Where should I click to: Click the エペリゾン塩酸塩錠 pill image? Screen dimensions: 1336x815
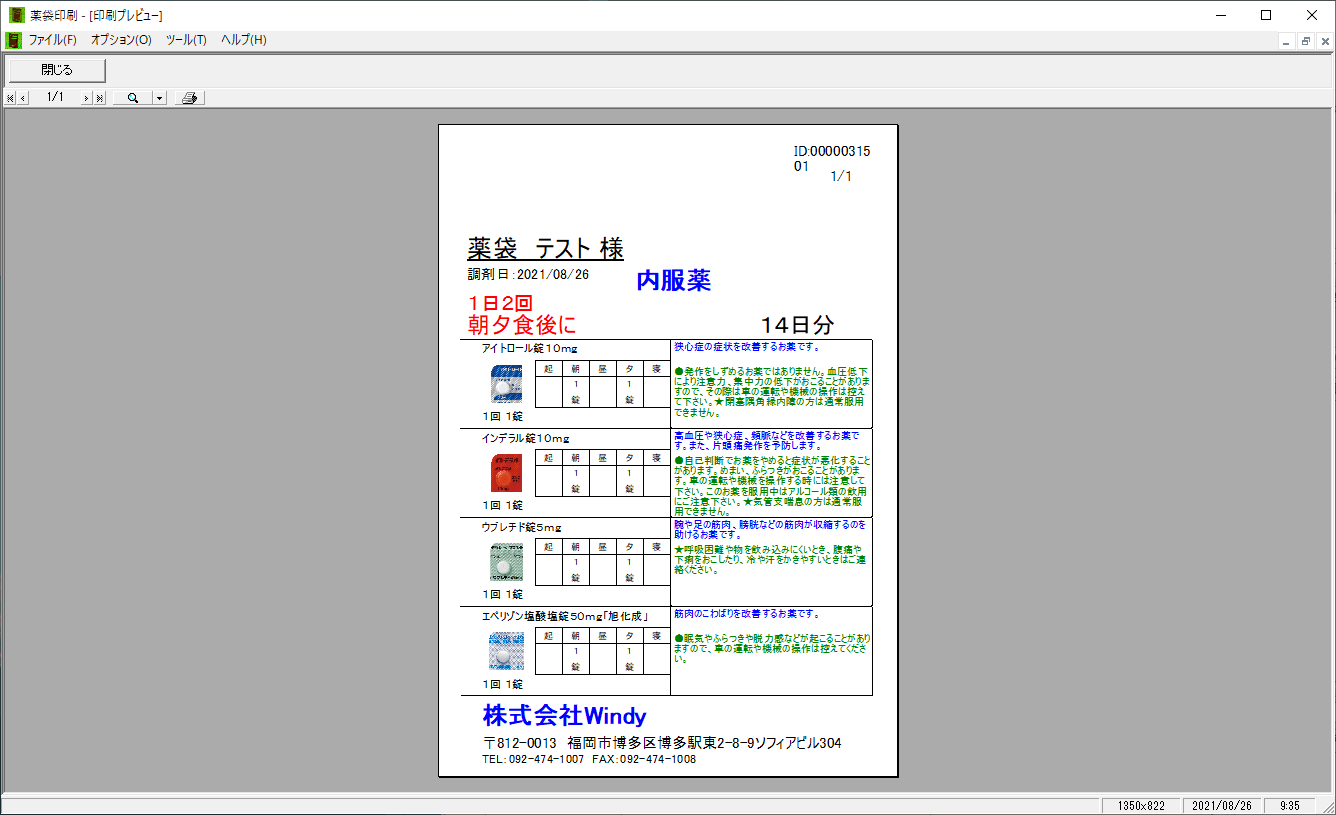click(506, 651)
